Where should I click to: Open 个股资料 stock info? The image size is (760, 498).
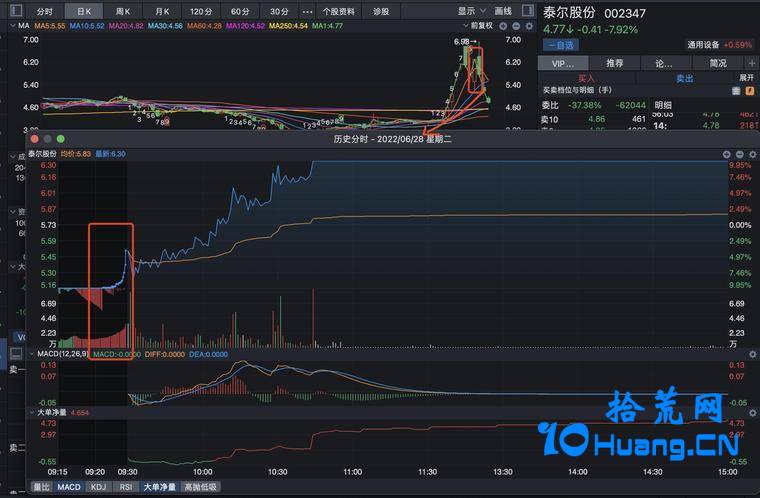point(338,11)
